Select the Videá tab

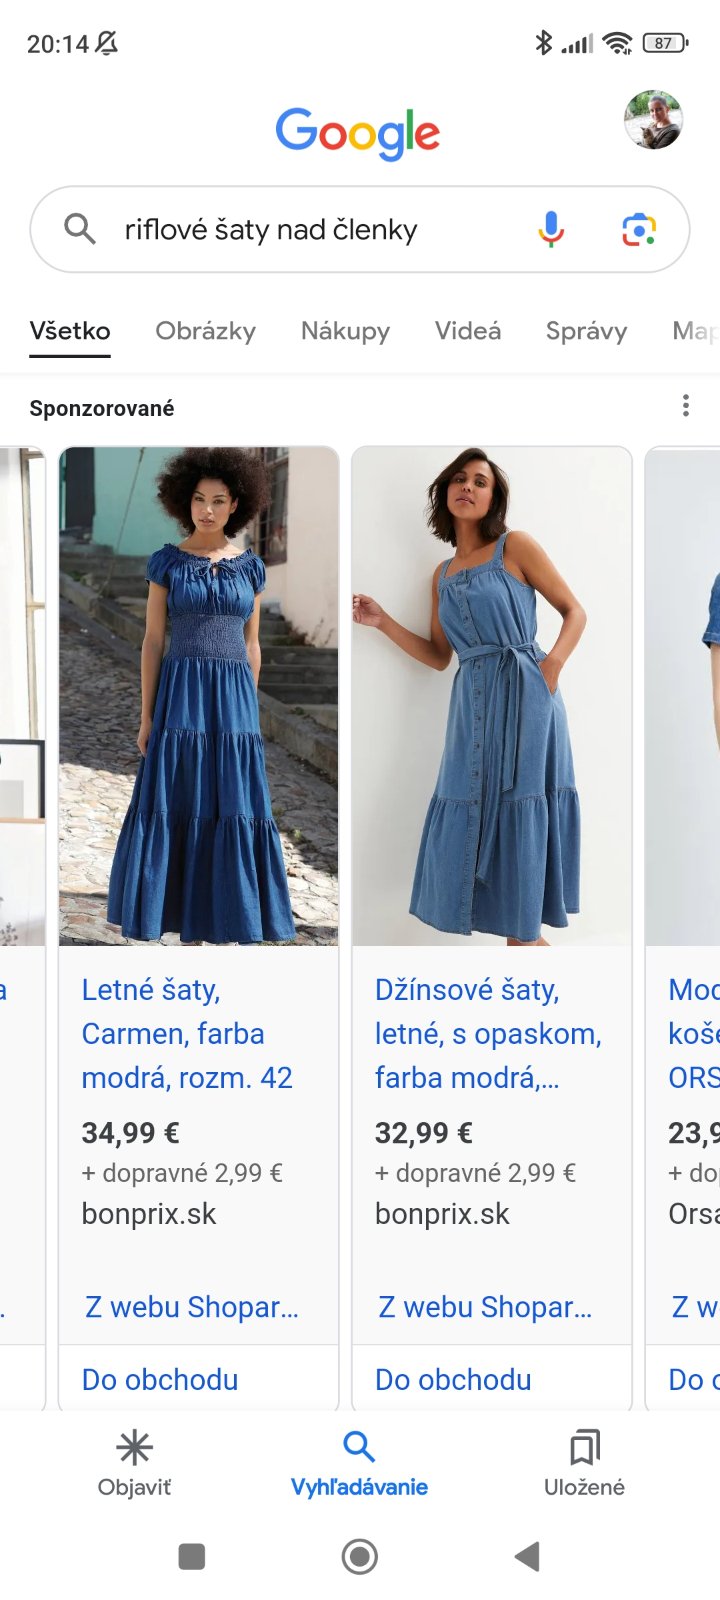coord(468,331)
